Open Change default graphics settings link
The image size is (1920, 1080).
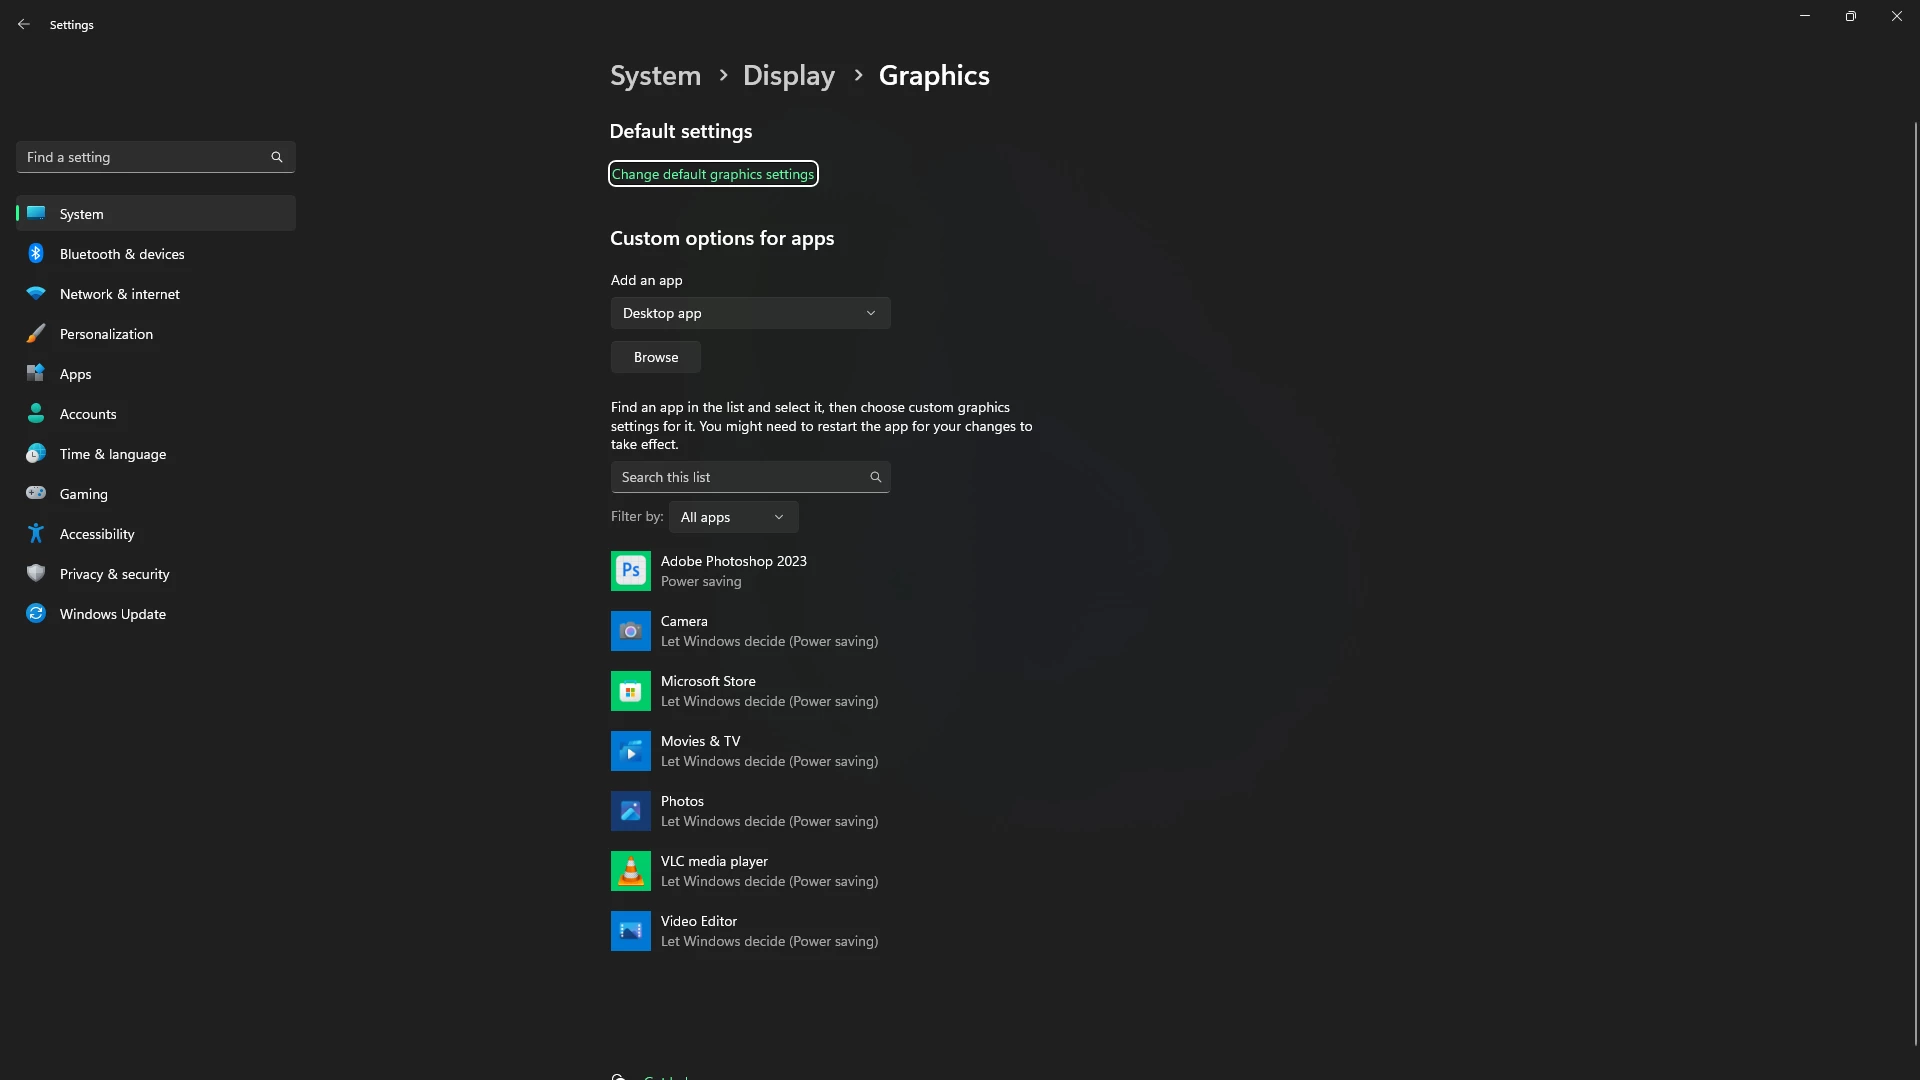[x=713, y=174]
